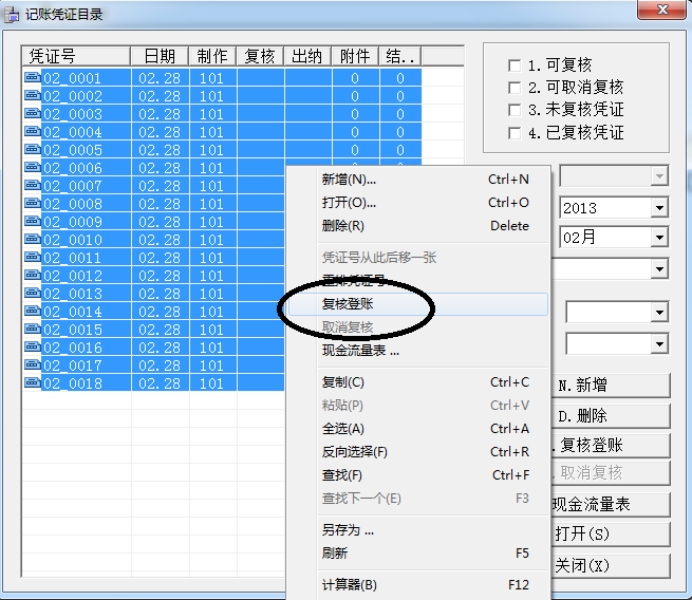This screenshot has width=692, height=600.
Task: Choose 反向选择(F) menu entry
Action: click(418, 452)
